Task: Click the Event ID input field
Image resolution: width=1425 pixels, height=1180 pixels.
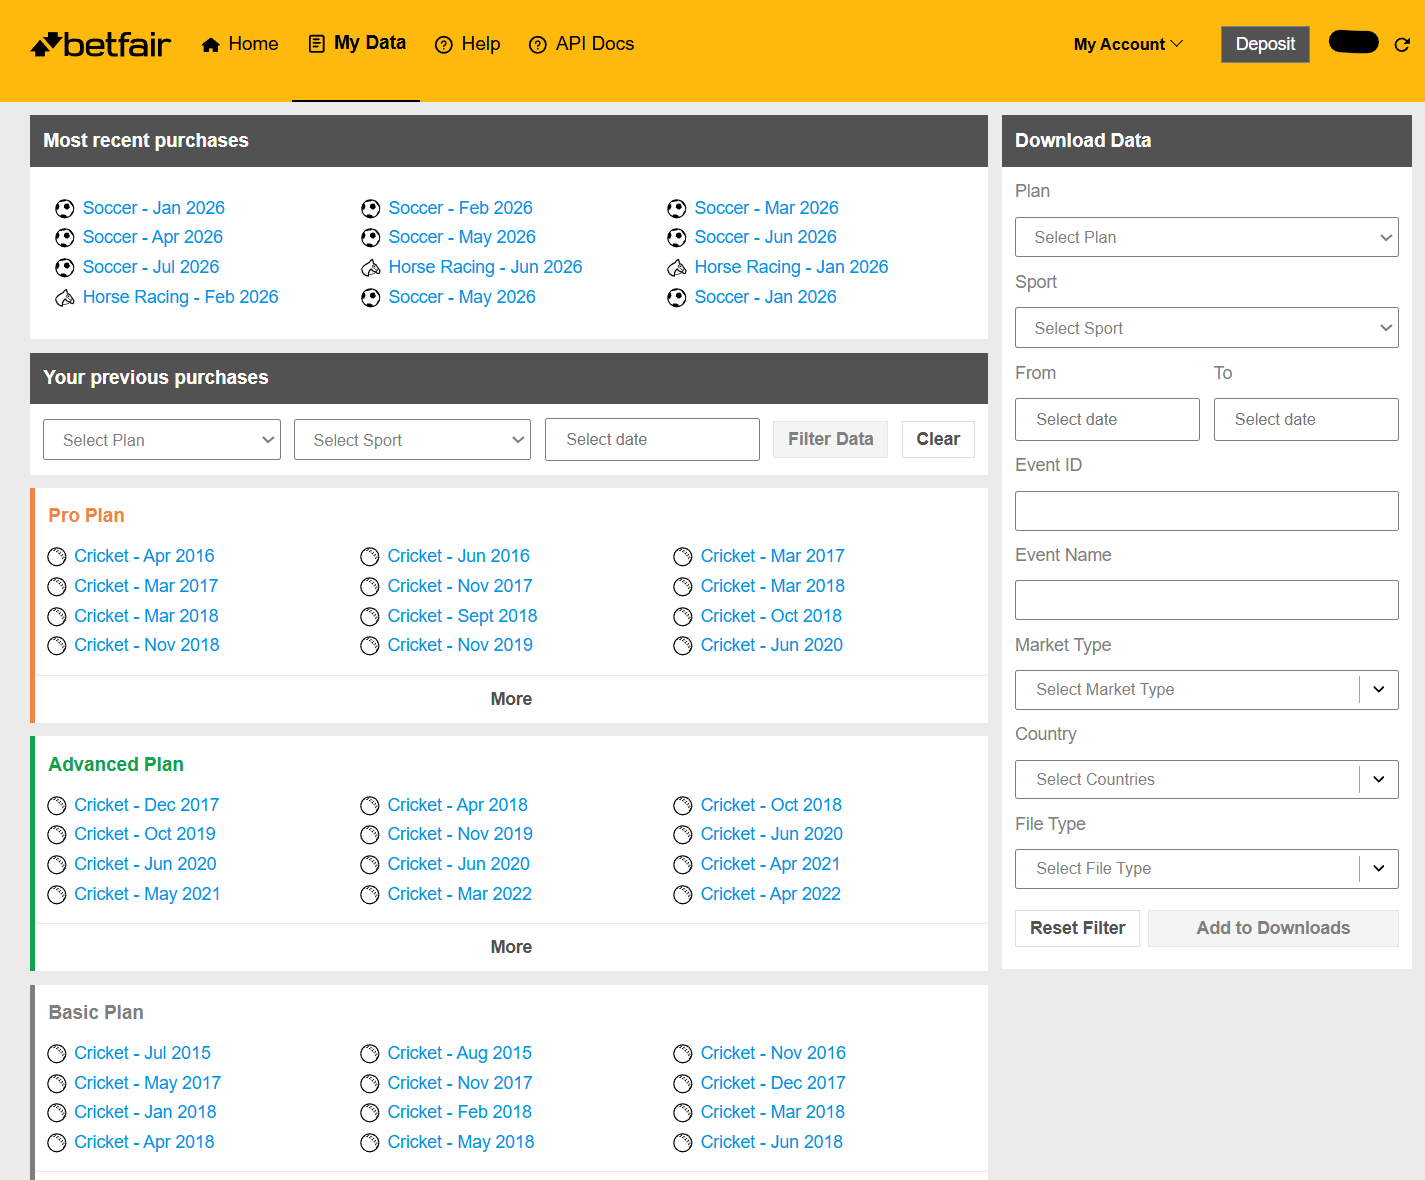Action: click(1206, 511)
